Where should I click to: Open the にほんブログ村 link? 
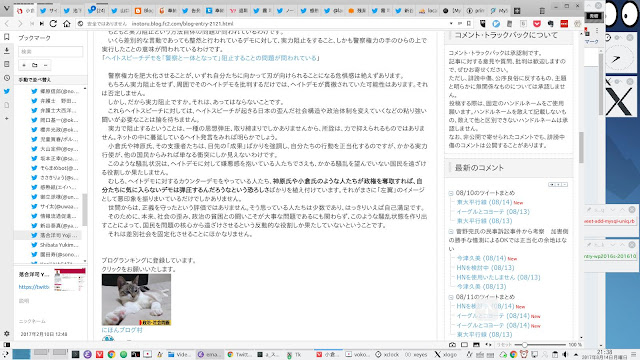(x=122, y=330)
